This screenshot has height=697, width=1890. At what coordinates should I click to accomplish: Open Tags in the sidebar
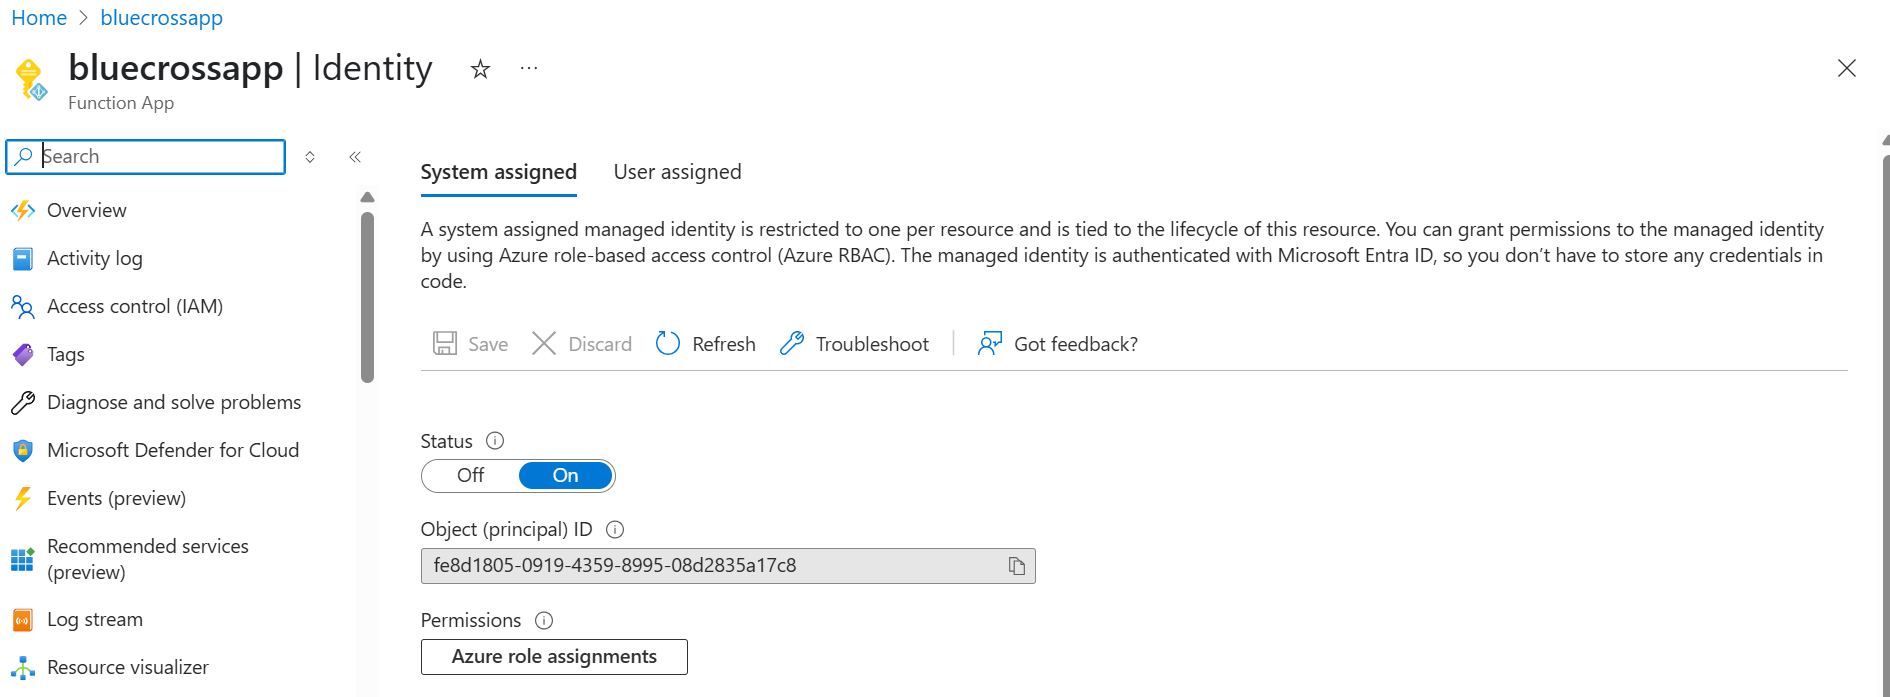[66, 354]
